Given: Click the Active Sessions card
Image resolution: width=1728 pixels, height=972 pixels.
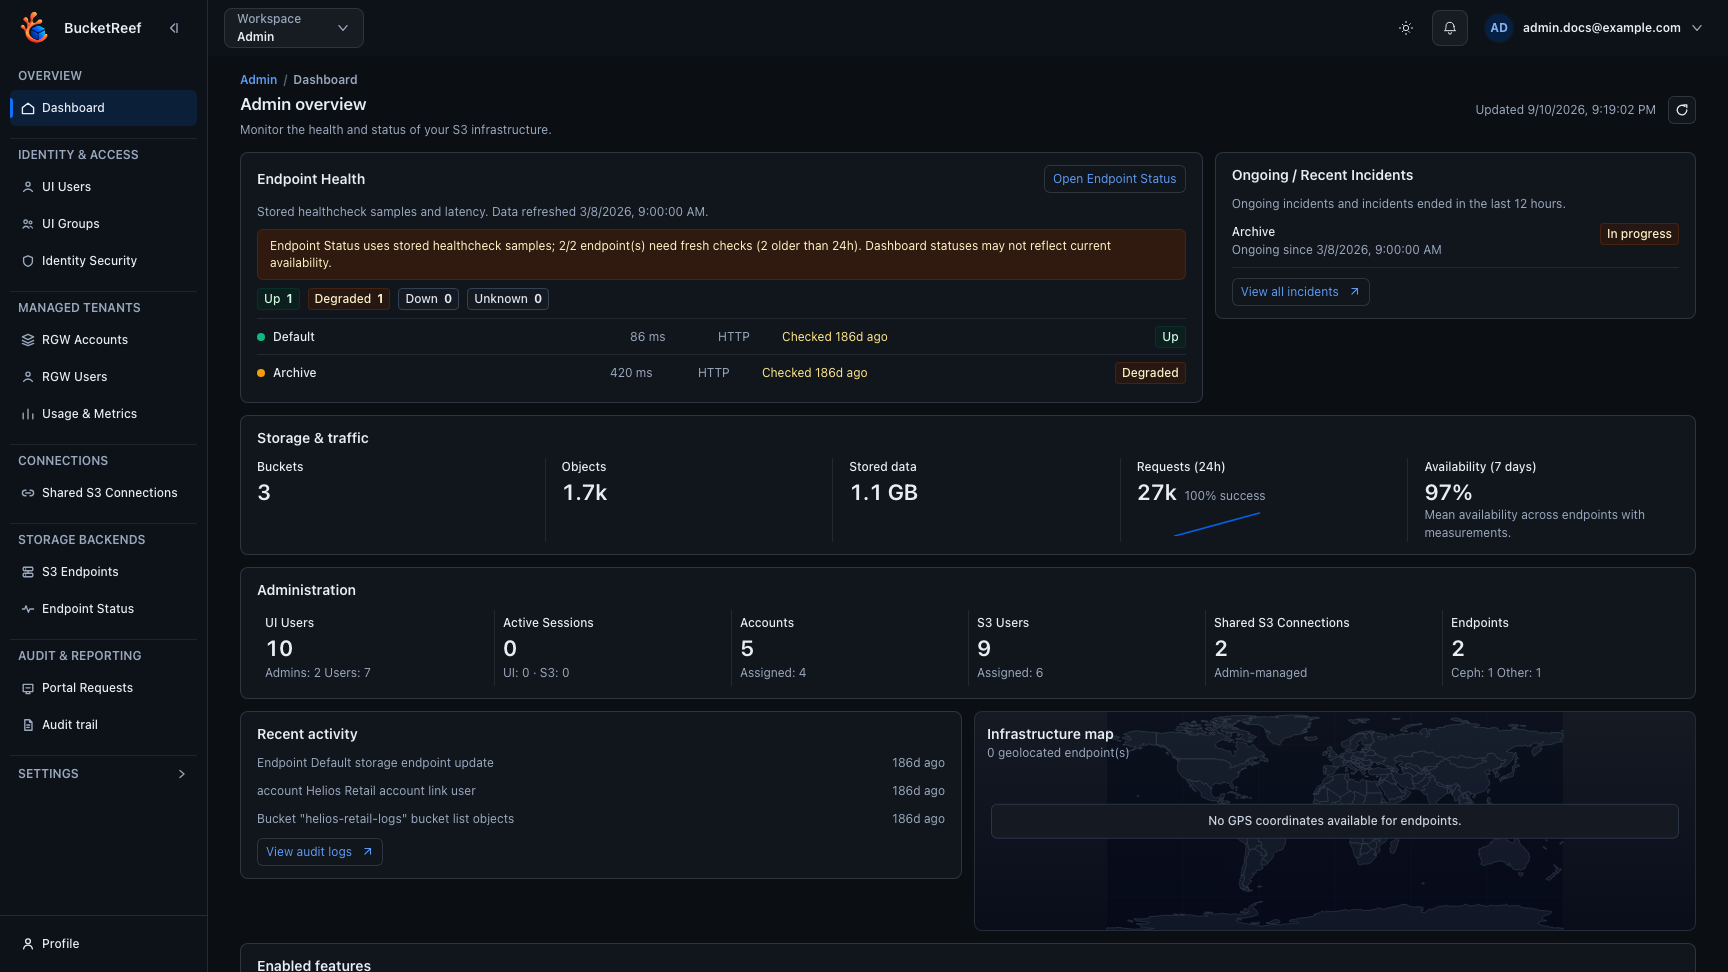Looking at the screenshot, I should tap(612, 647).
